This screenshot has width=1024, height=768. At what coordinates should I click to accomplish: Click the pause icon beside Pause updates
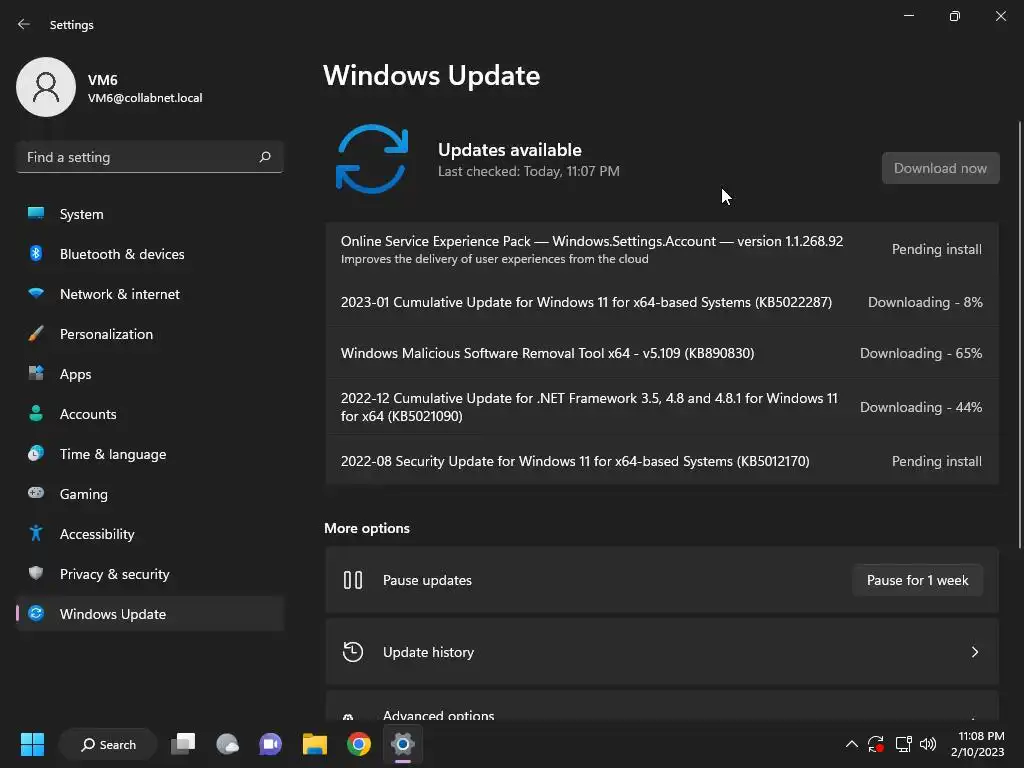(353, 580)
